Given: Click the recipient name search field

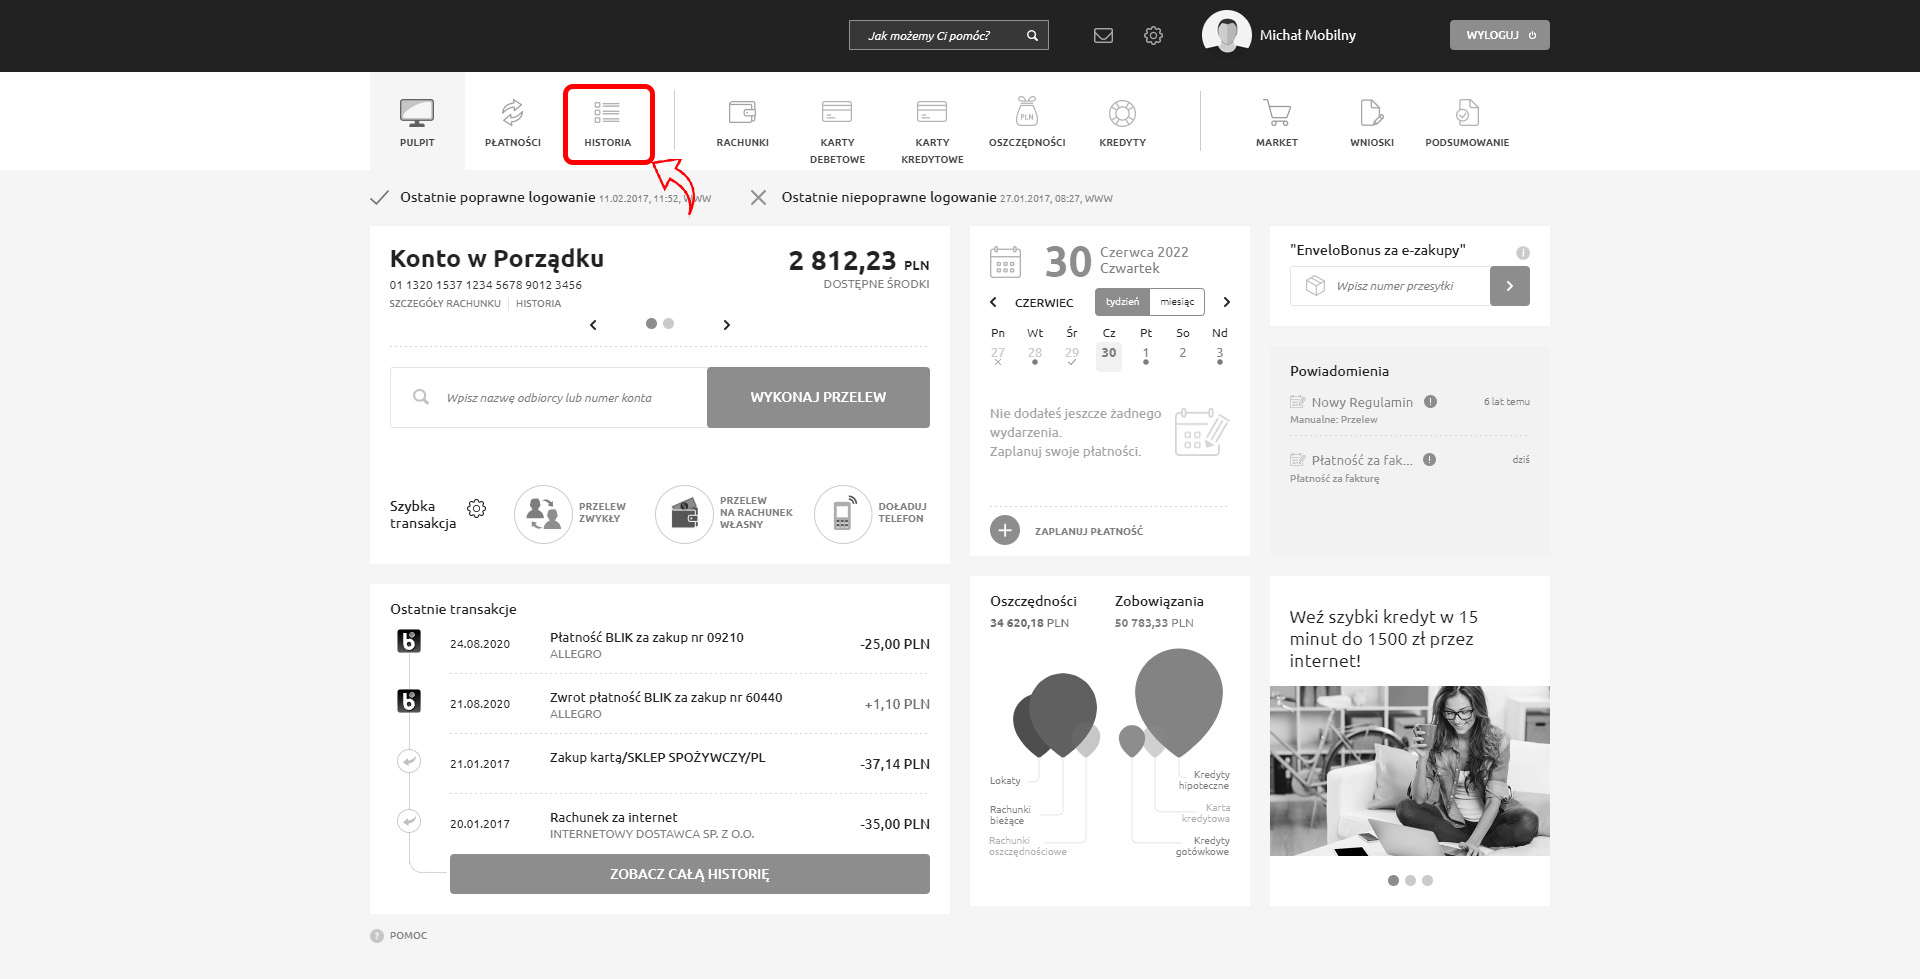Looking at the screenshot, I should pyautogui.click(x=560, y=398).
